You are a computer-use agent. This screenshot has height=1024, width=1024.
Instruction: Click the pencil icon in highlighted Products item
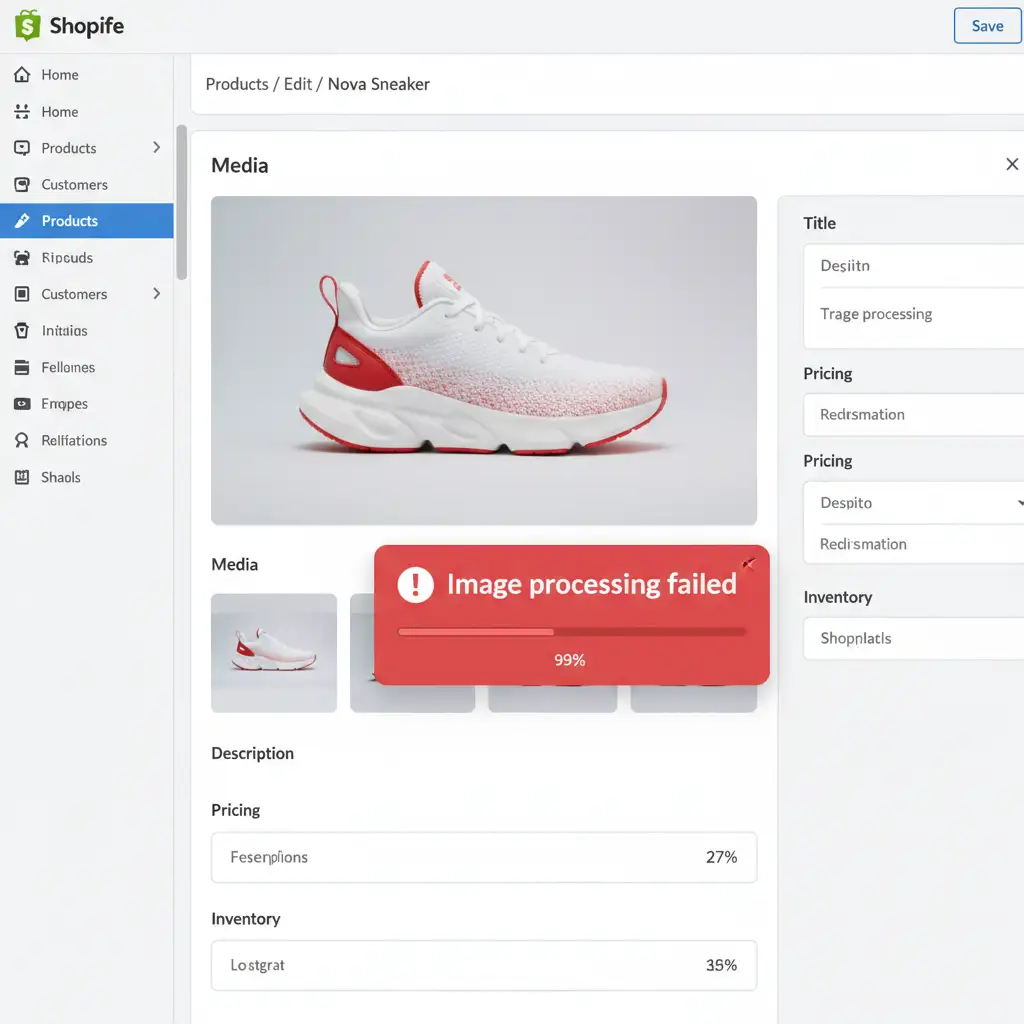point(22,221)
